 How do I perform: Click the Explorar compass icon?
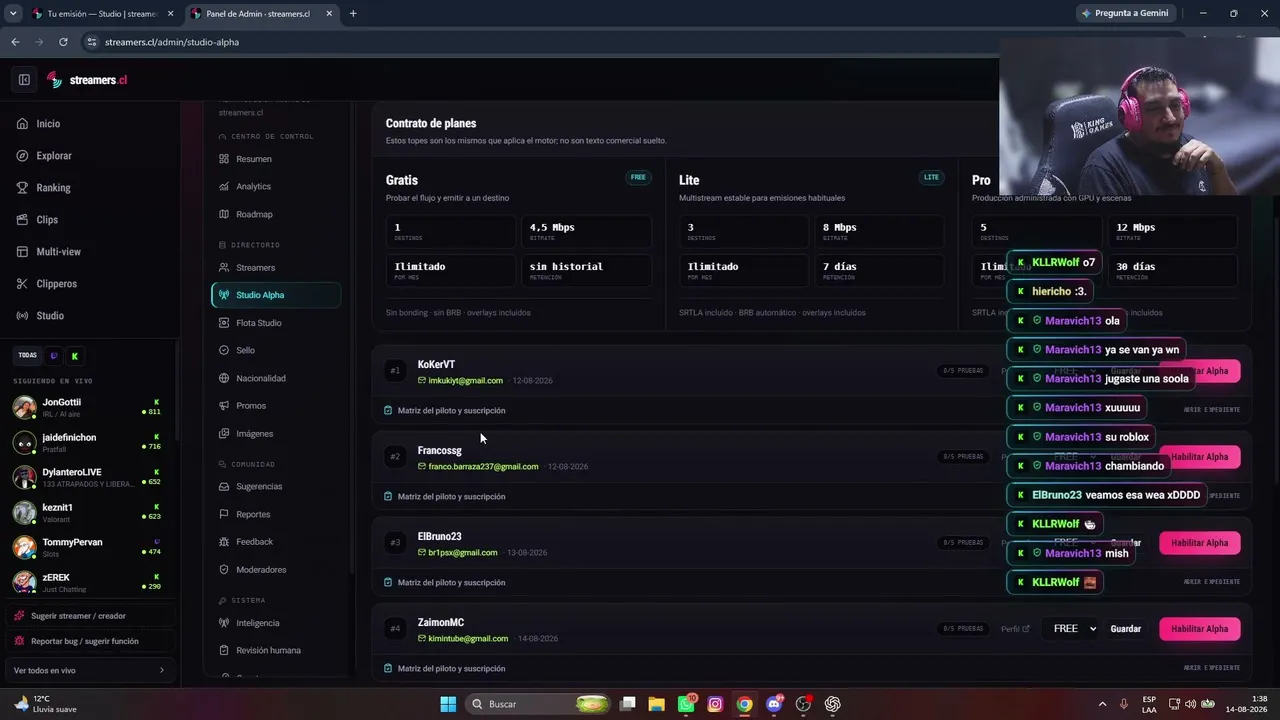coord(23,156)
